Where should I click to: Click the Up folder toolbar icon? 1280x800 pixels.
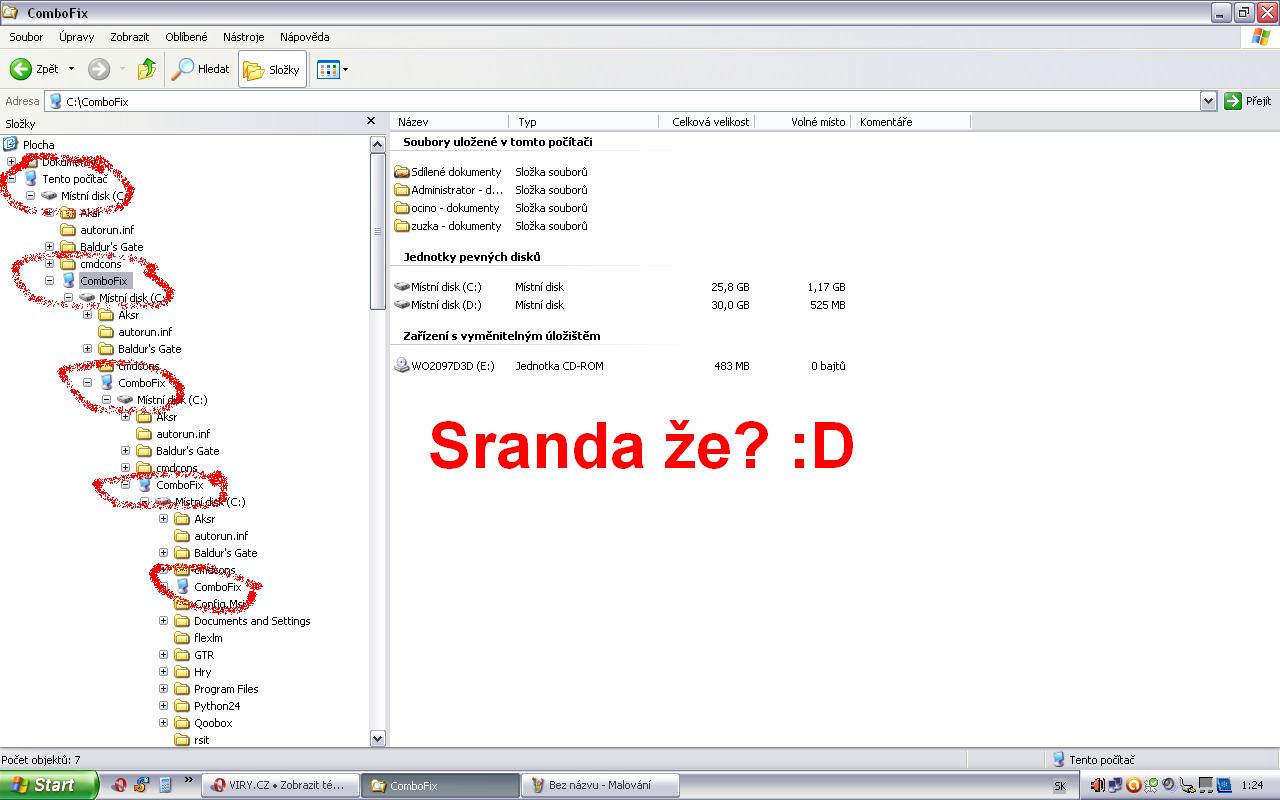[x=147, y=69]
